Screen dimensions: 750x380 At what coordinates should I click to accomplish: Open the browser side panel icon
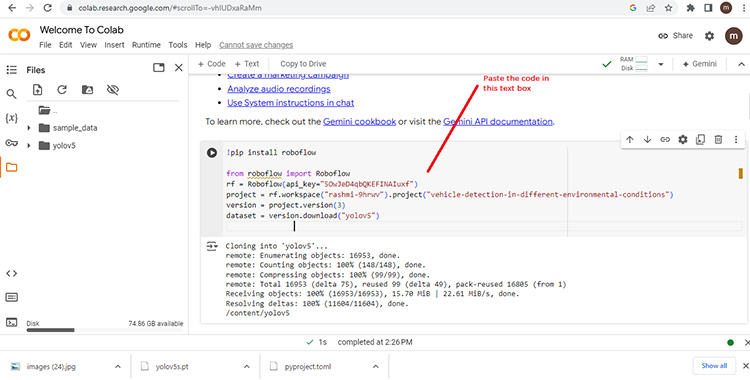click(x=708, y=8)
